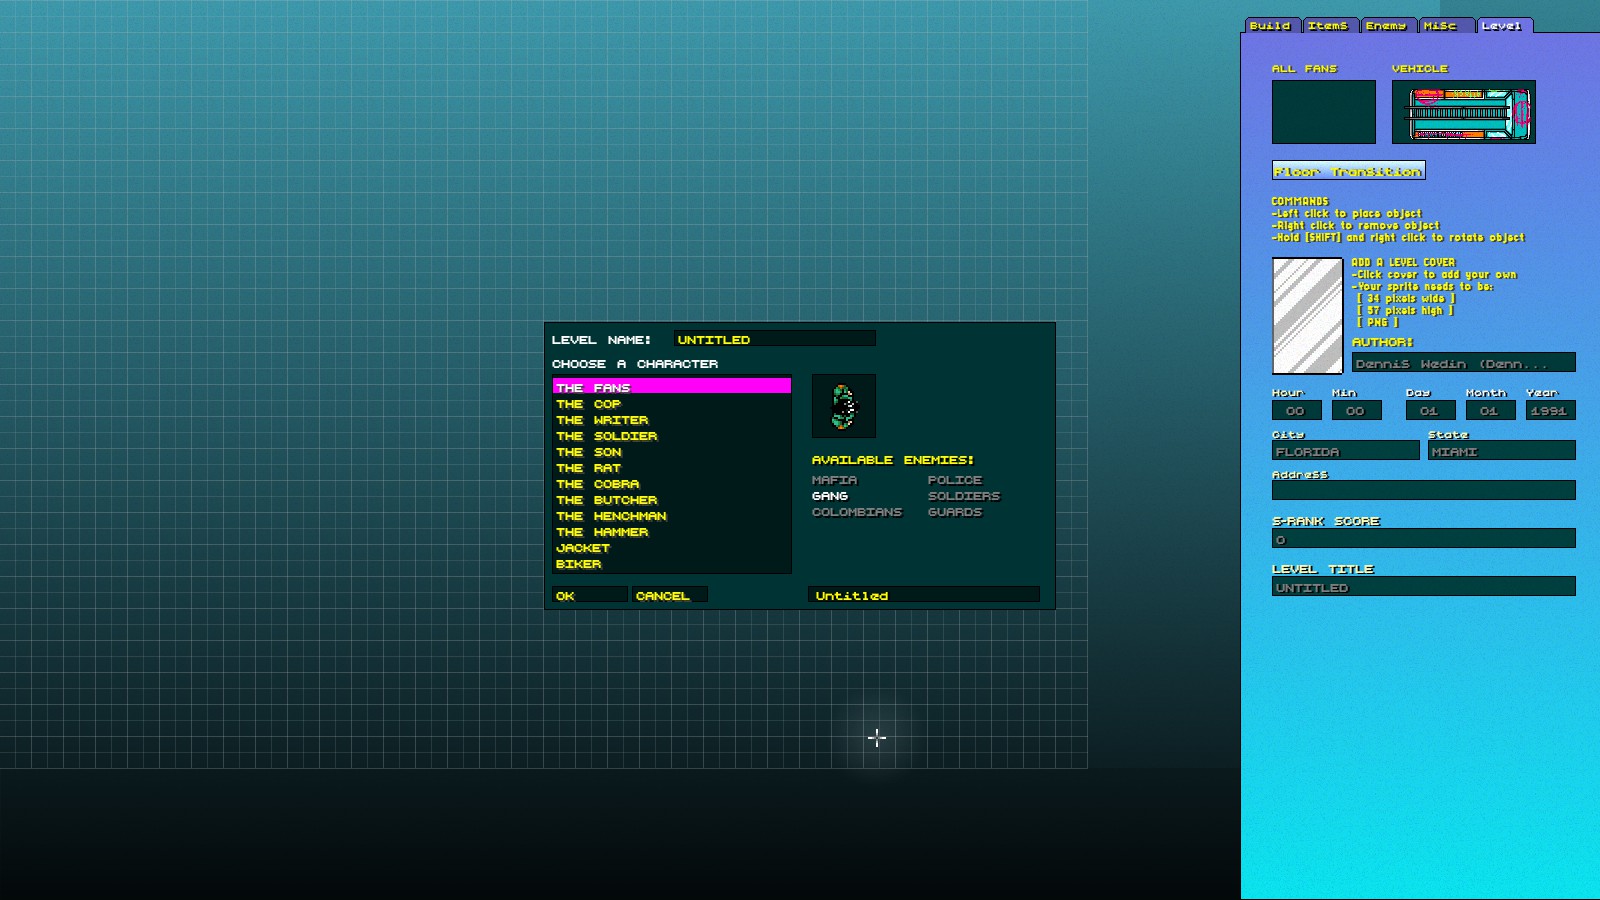This screenshot has height=900, width=1600.
Task: Click the character sprite preview
Action: [843, 406]
